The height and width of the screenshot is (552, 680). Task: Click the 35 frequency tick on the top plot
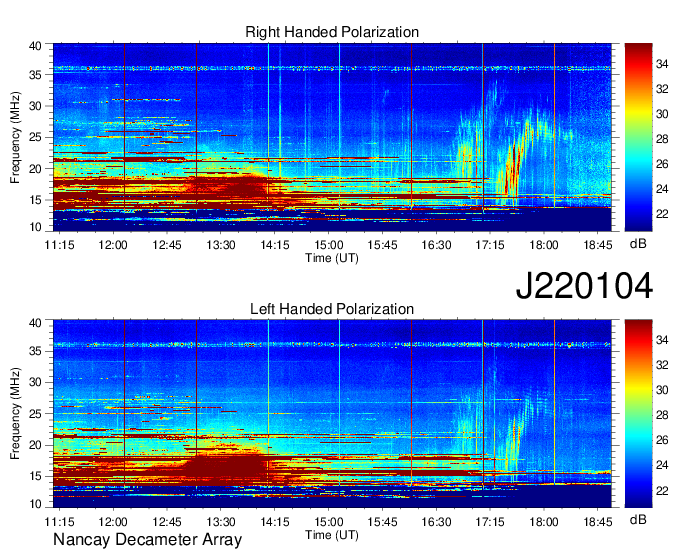pyautogui.click(x=35, y=75)
